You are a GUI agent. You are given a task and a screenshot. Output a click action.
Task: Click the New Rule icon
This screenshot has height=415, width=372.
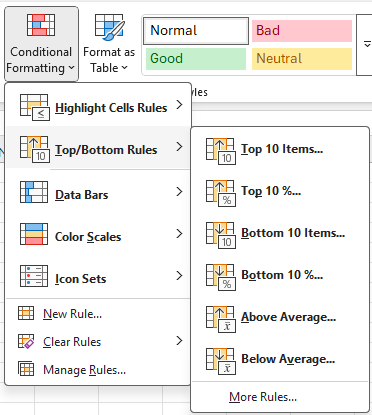pos(26,313)
